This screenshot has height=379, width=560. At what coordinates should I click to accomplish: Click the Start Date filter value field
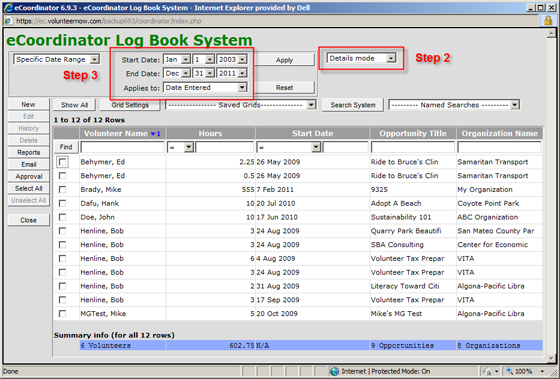(345, 147)
